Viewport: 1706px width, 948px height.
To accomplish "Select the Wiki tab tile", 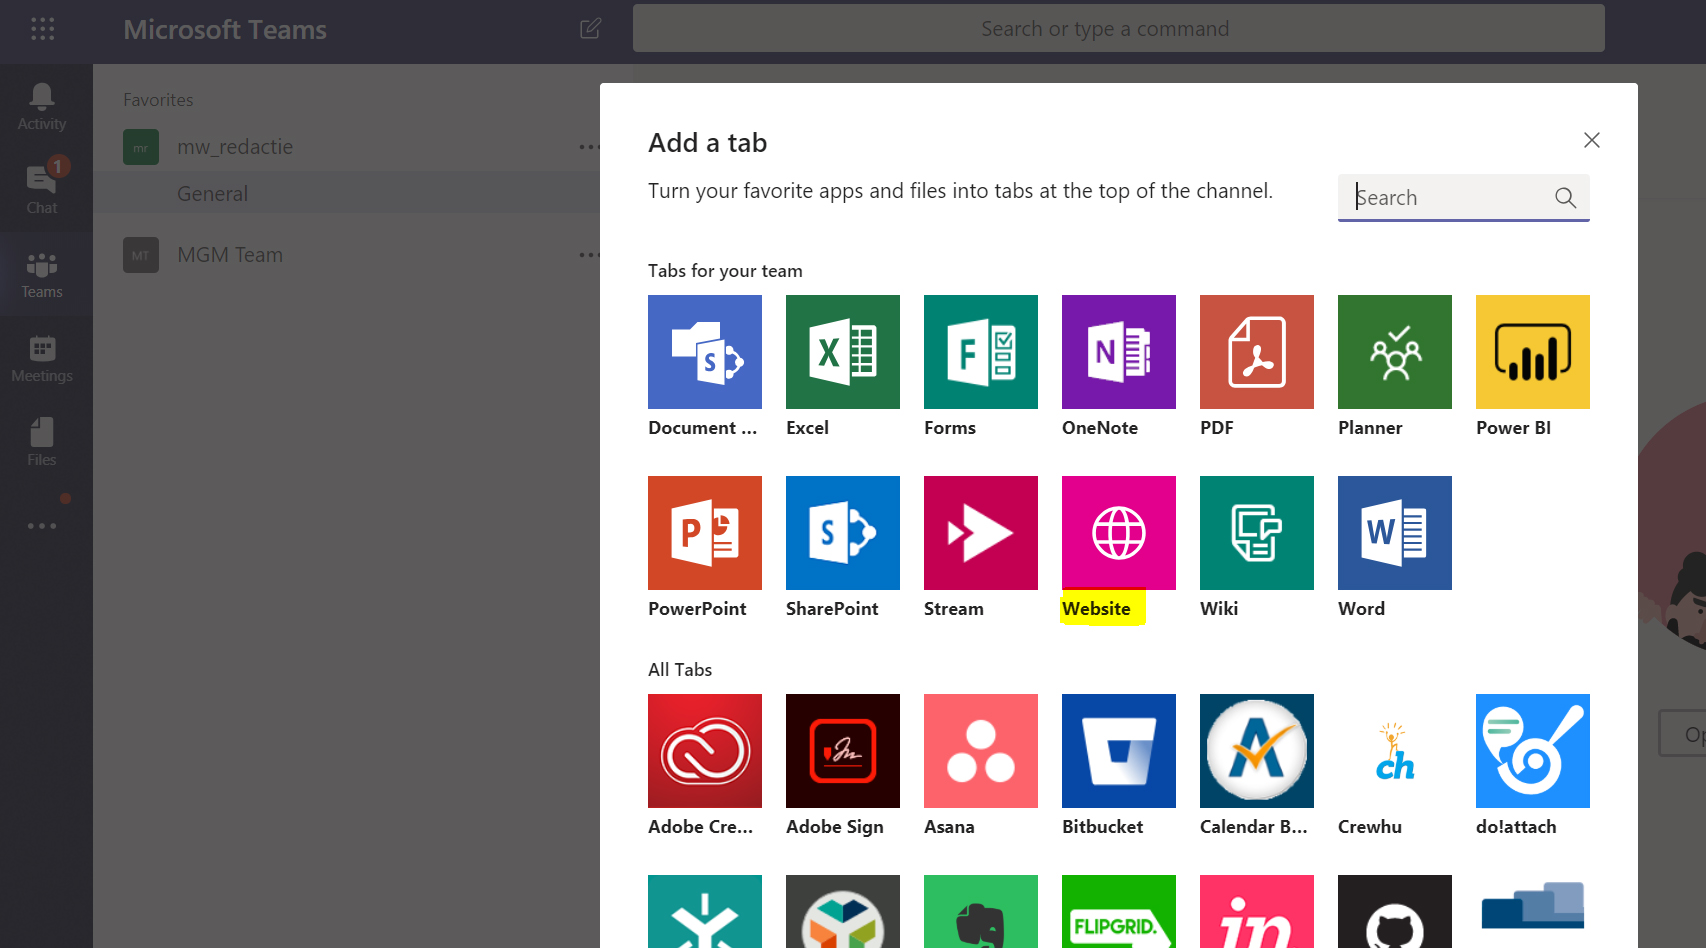I will pyautogui.click(x=1257, y=533).
